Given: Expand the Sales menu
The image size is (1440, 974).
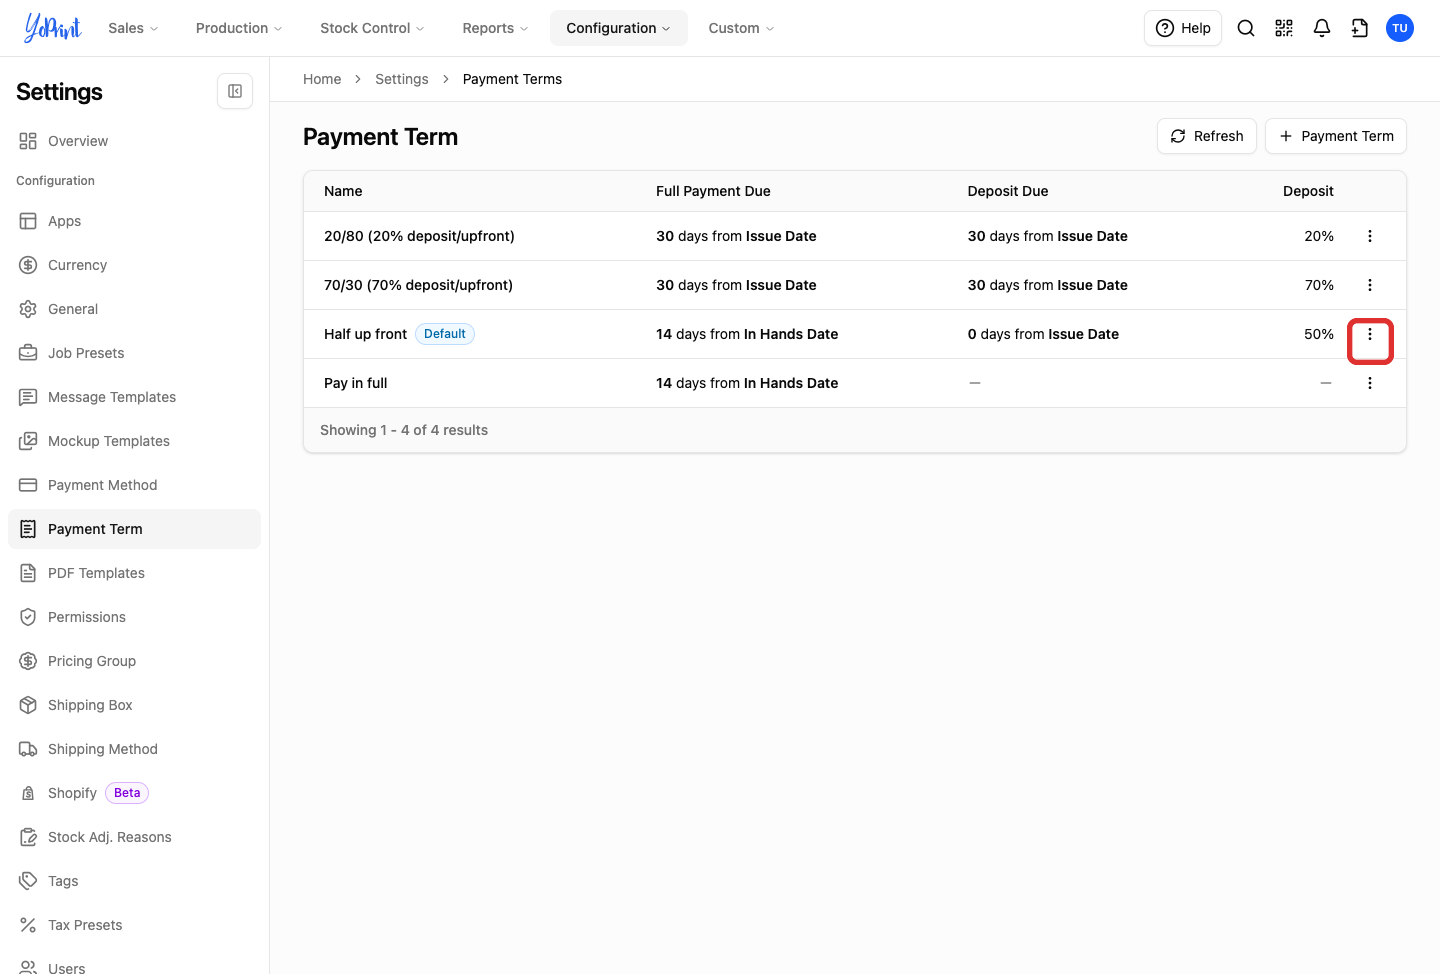Looking at the screenshot, I should [134, 28].
